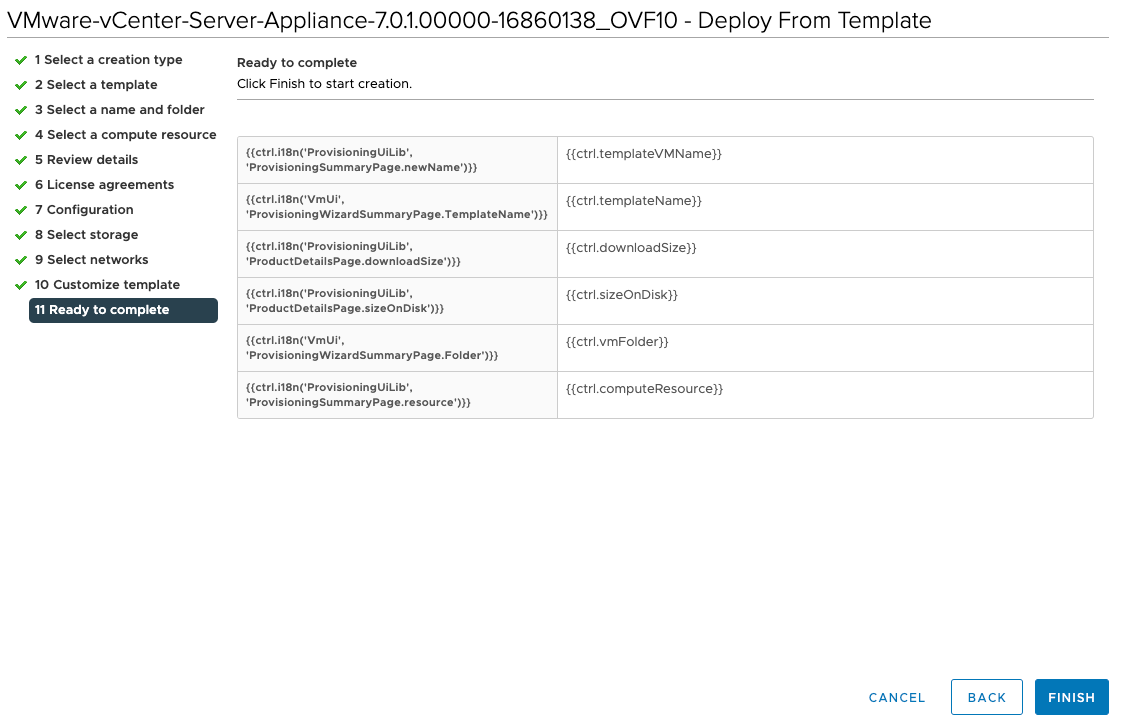Navigate to step 4 Select a compute resource

click(125, 135)
